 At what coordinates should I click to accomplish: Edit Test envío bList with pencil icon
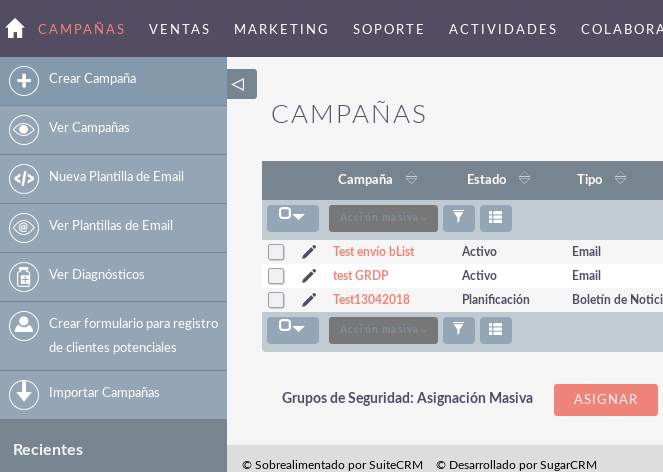pos(309,252)
